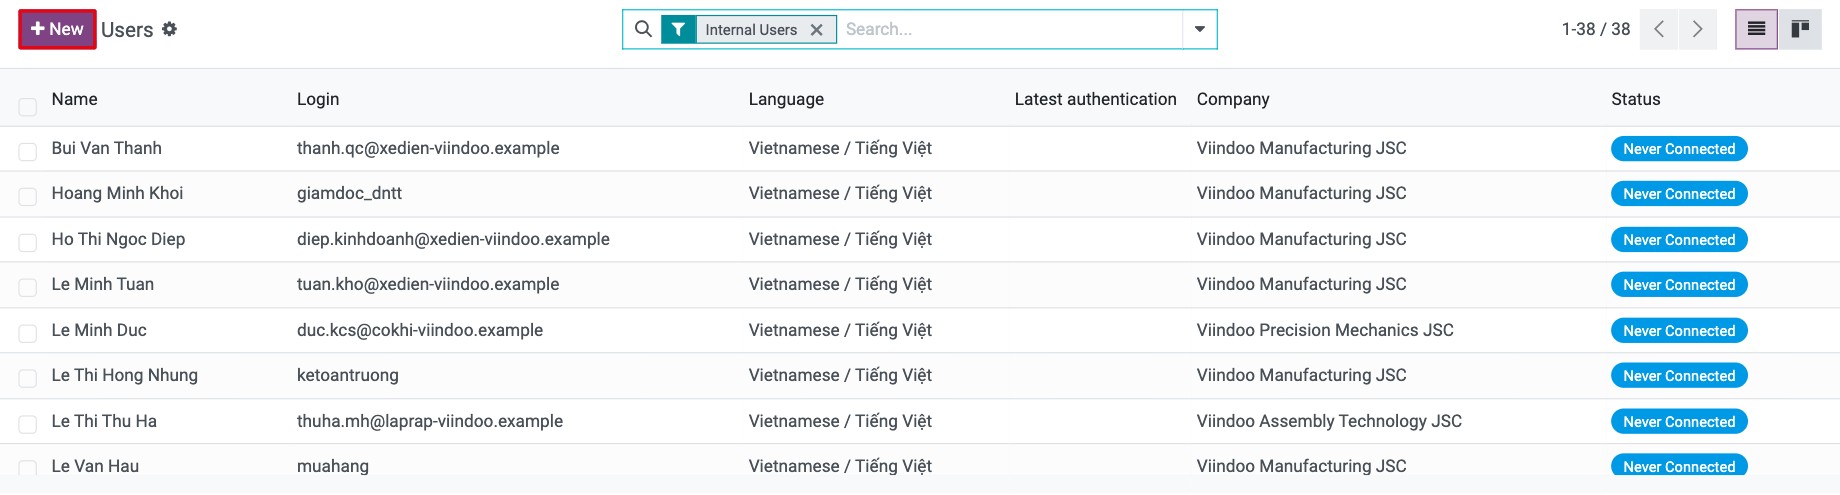Click Viindoo Assembly Technology JSC company cell
The image size is (1840, 495).
coord(1329,421)
